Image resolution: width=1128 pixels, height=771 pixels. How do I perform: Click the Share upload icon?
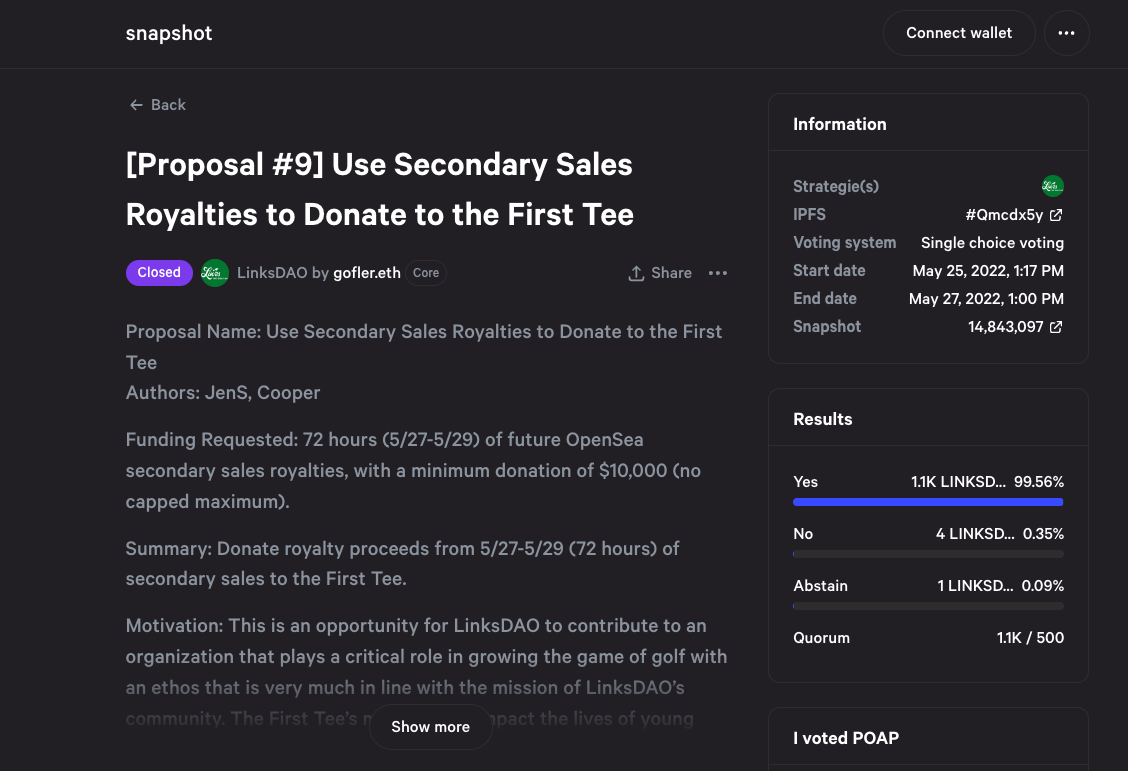point(636,273)
